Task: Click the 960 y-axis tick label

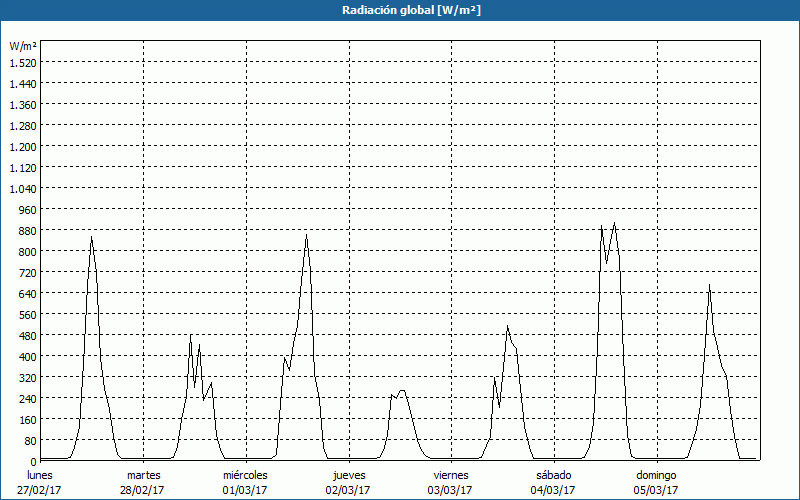Action: (x=26, y=209)
